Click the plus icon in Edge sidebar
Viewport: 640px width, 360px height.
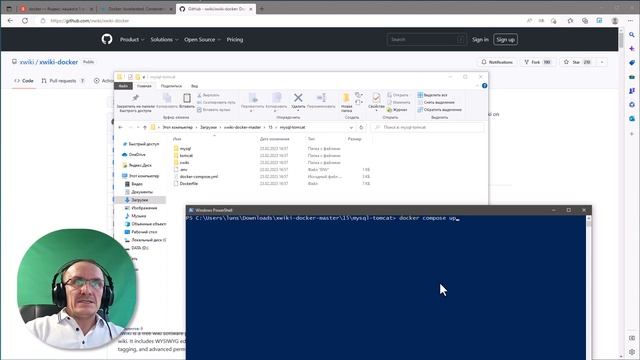(632, 133)
